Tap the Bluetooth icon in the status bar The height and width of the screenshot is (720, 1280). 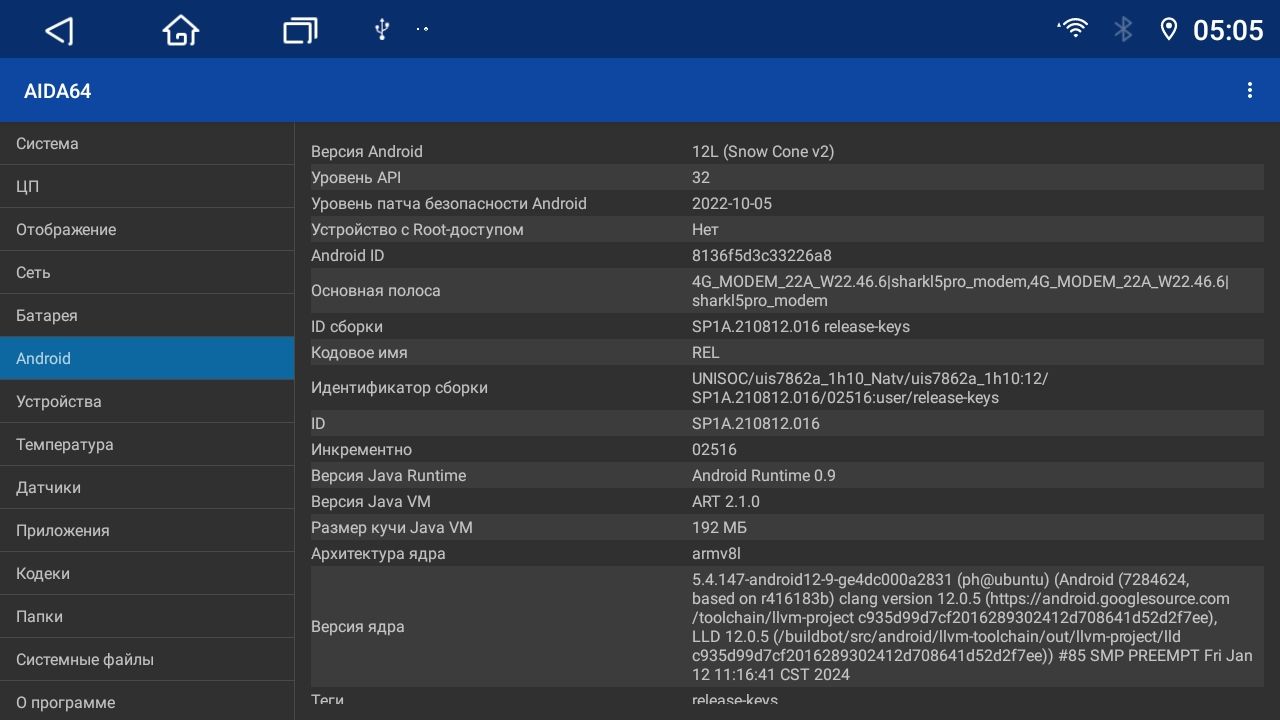click(1122, 29)
